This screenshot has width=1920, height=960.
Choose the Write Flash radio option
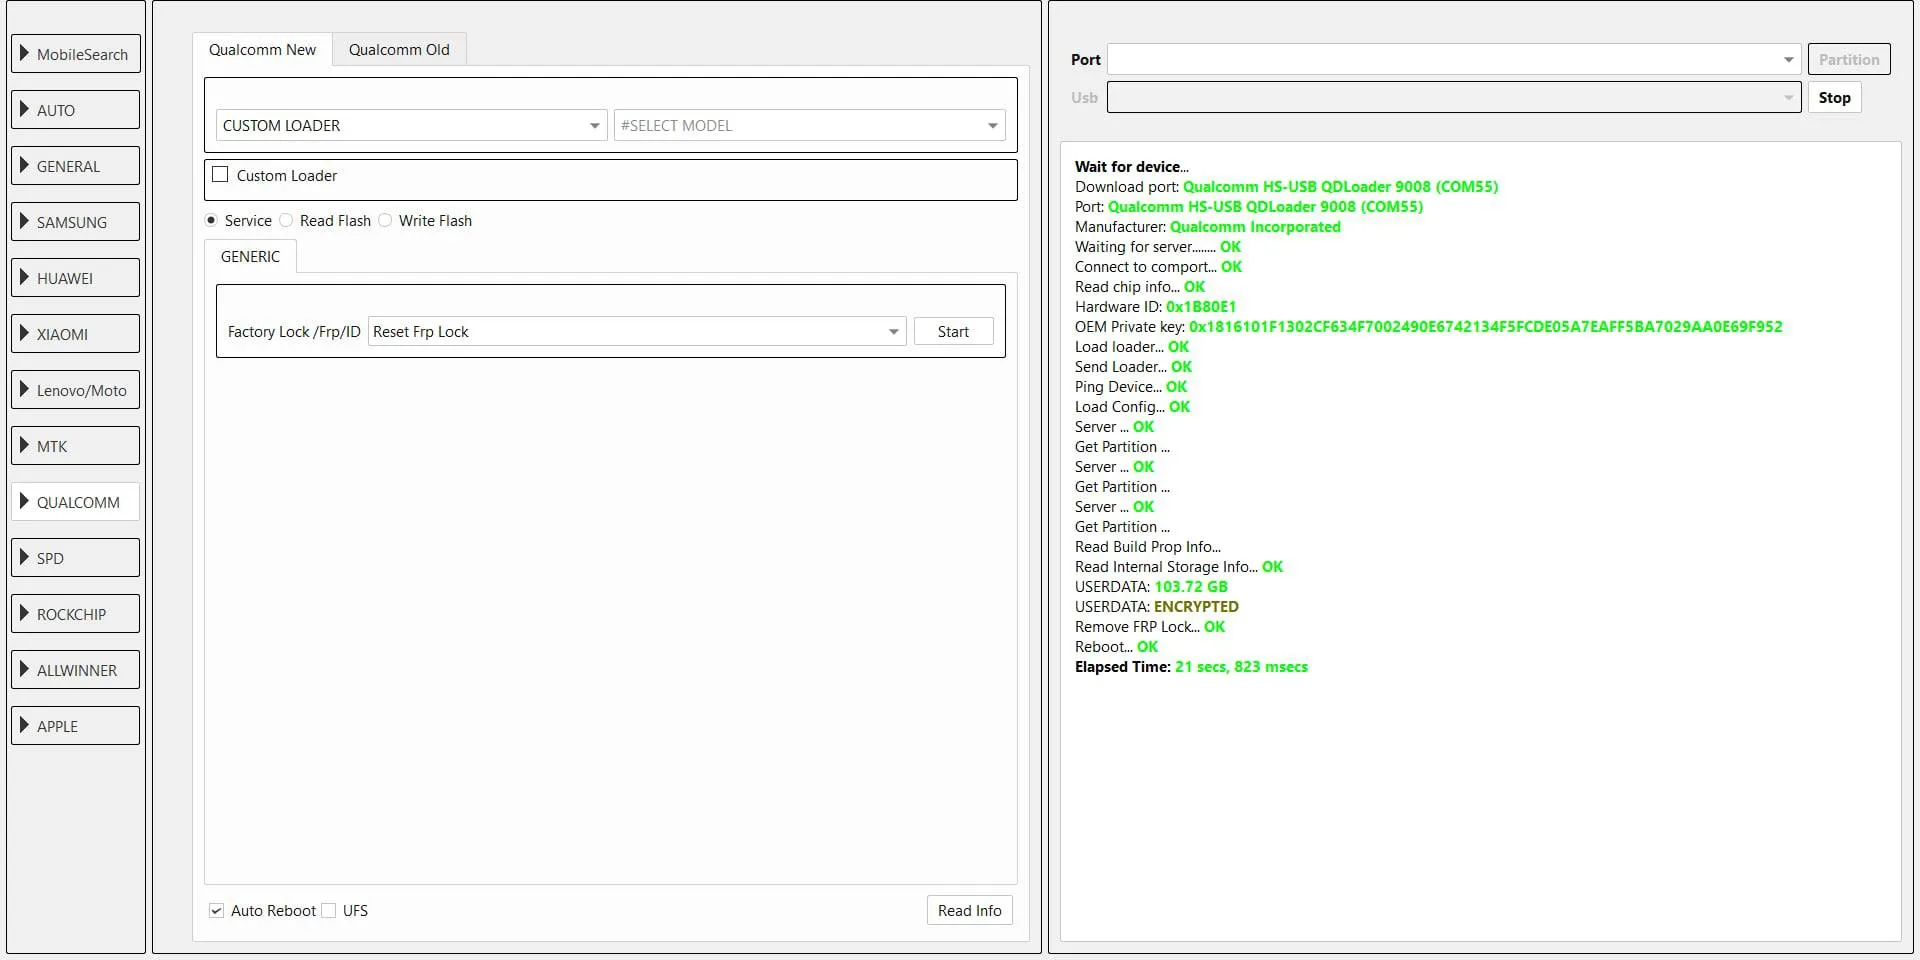[386, 221]
